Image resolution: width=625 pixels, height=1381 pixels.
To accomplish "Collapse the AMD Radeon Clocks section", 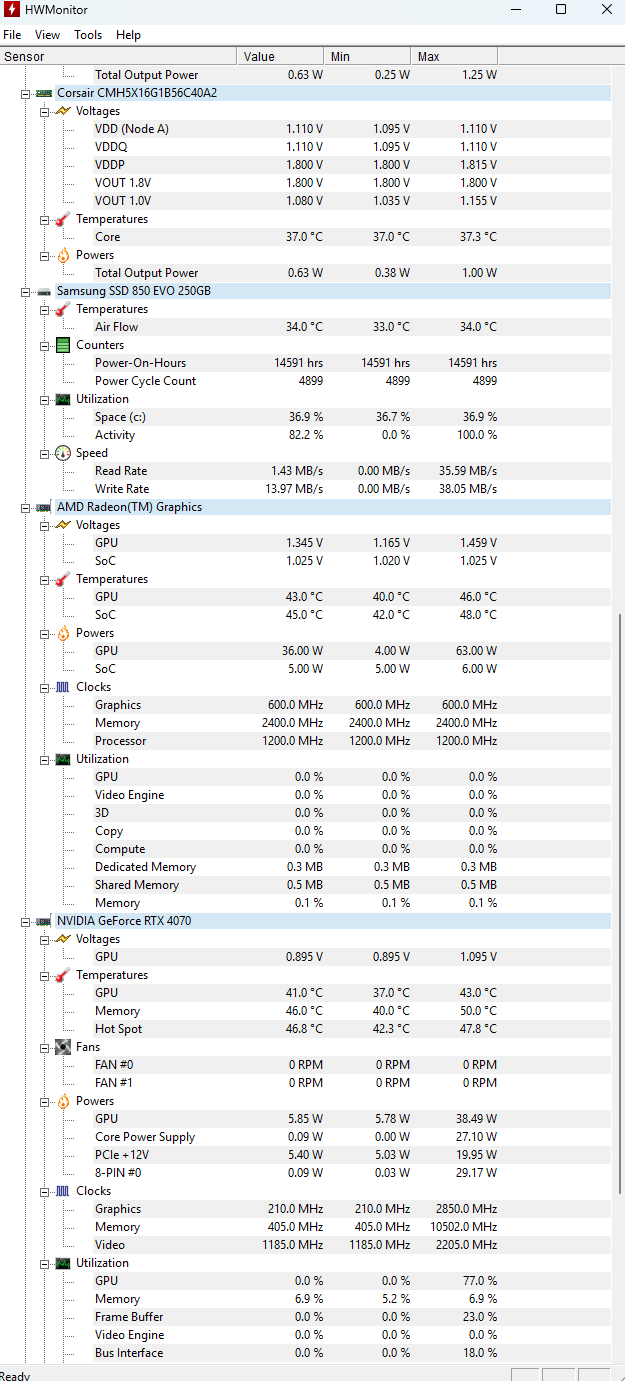I will (44, 687).
